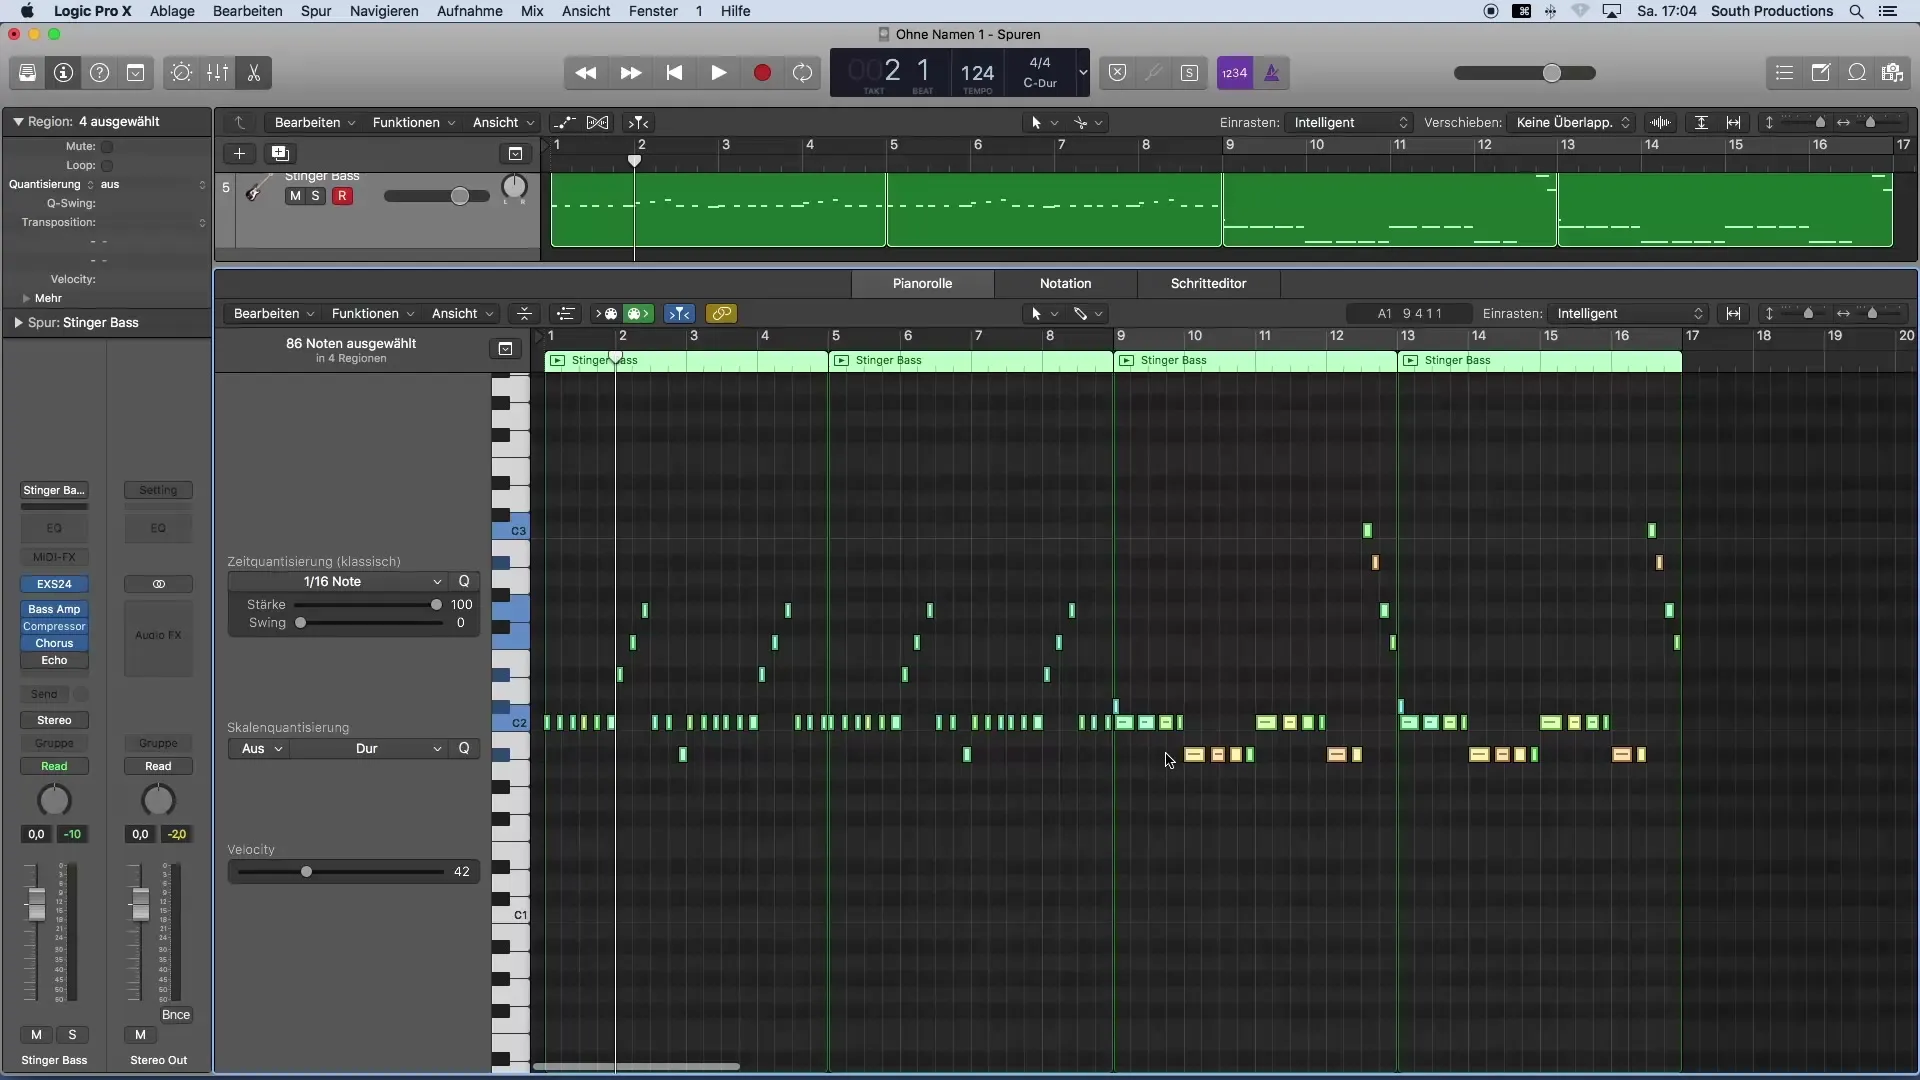Open the Aus scale root dropdown

click(x=259, y=749)
